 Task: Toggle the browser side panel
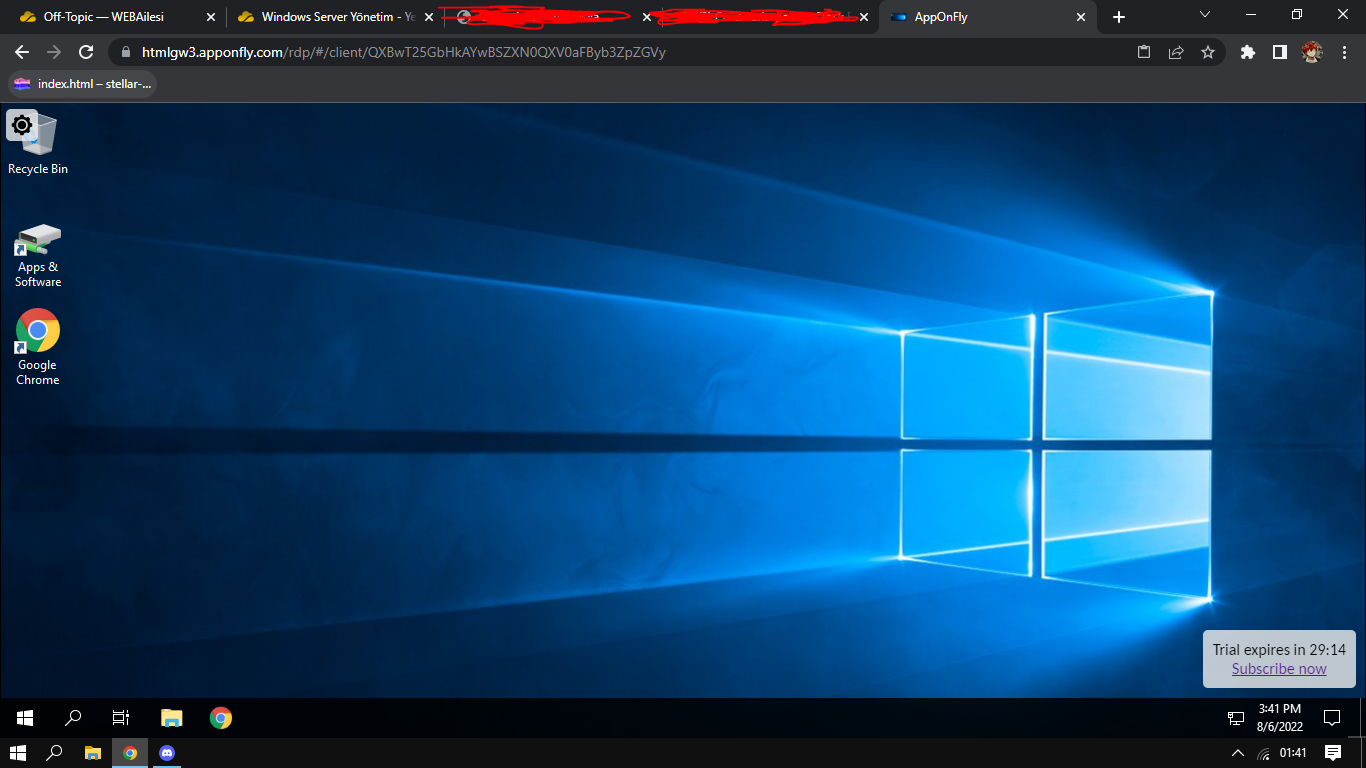[1279, 52]
